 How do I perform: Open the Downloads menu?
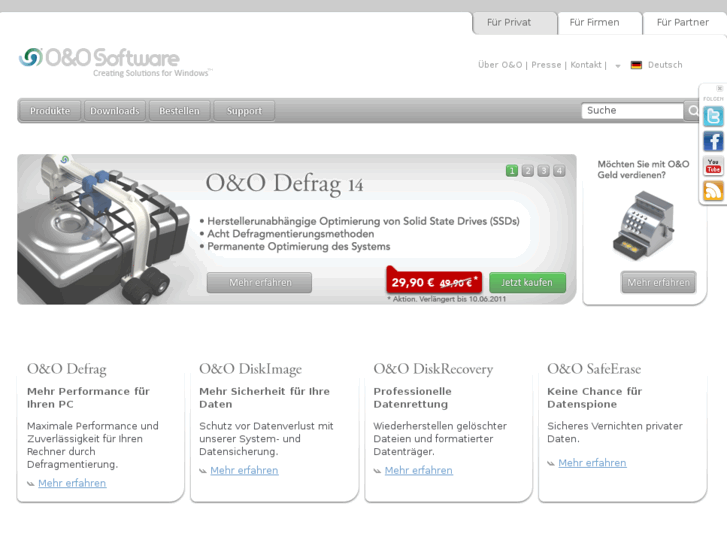(115, 111)
